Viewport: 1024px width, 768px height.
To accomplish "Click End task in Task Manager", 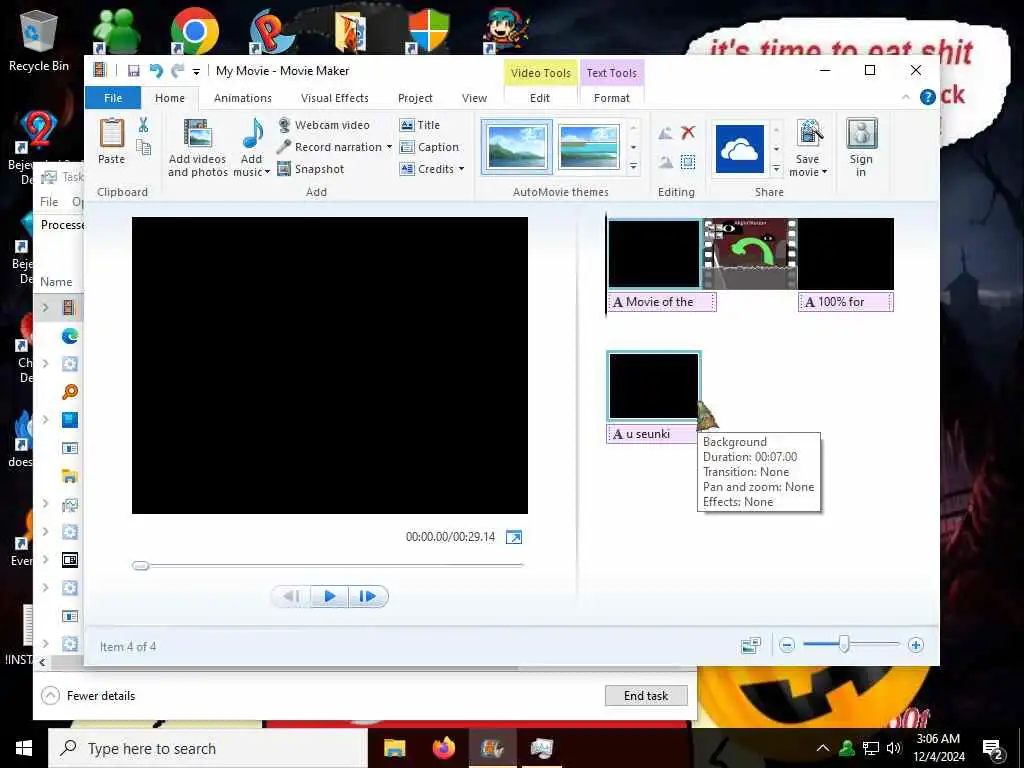I will click(x=646, y=696).
